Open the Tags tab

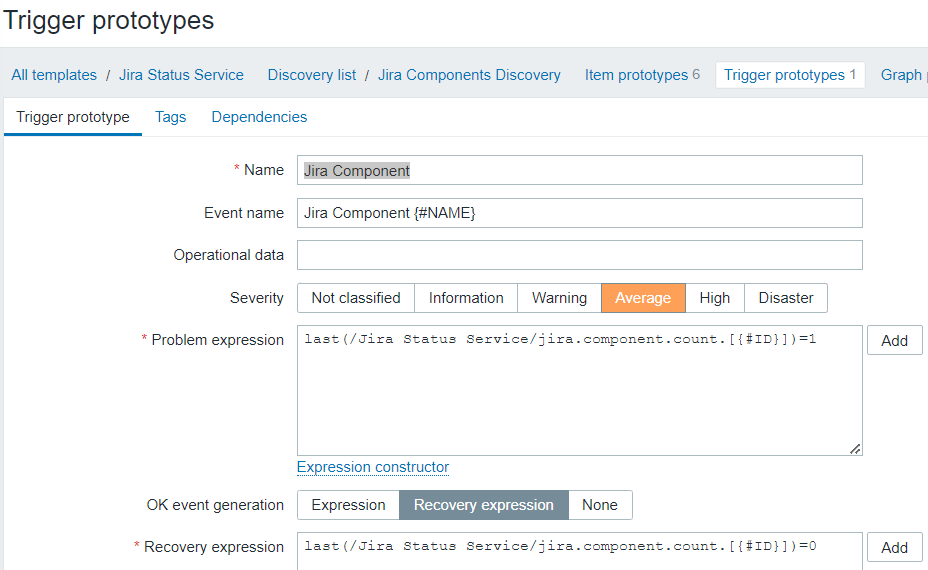coord(170,117)
